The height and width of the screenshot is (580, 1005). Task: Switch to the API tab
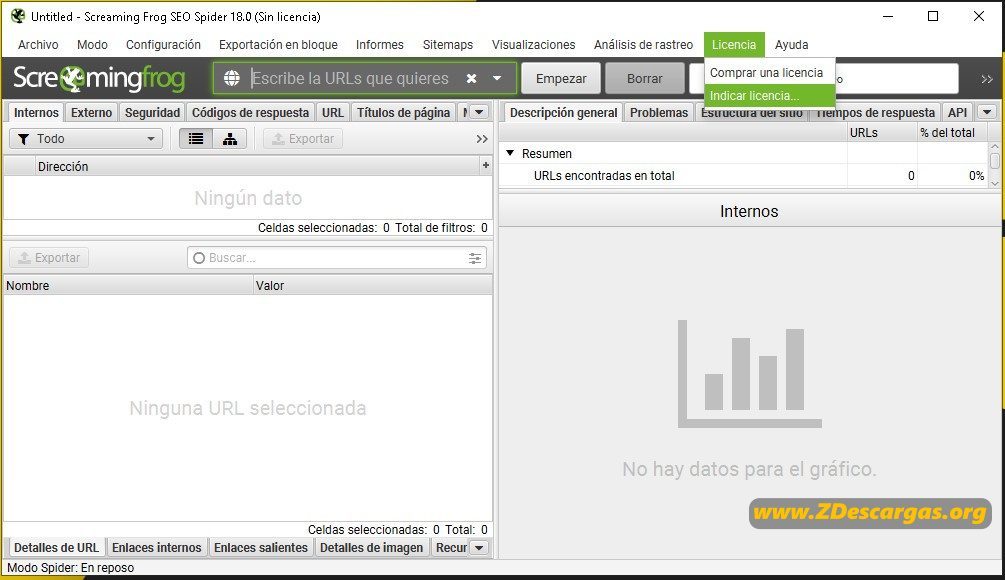coord(958,112)
